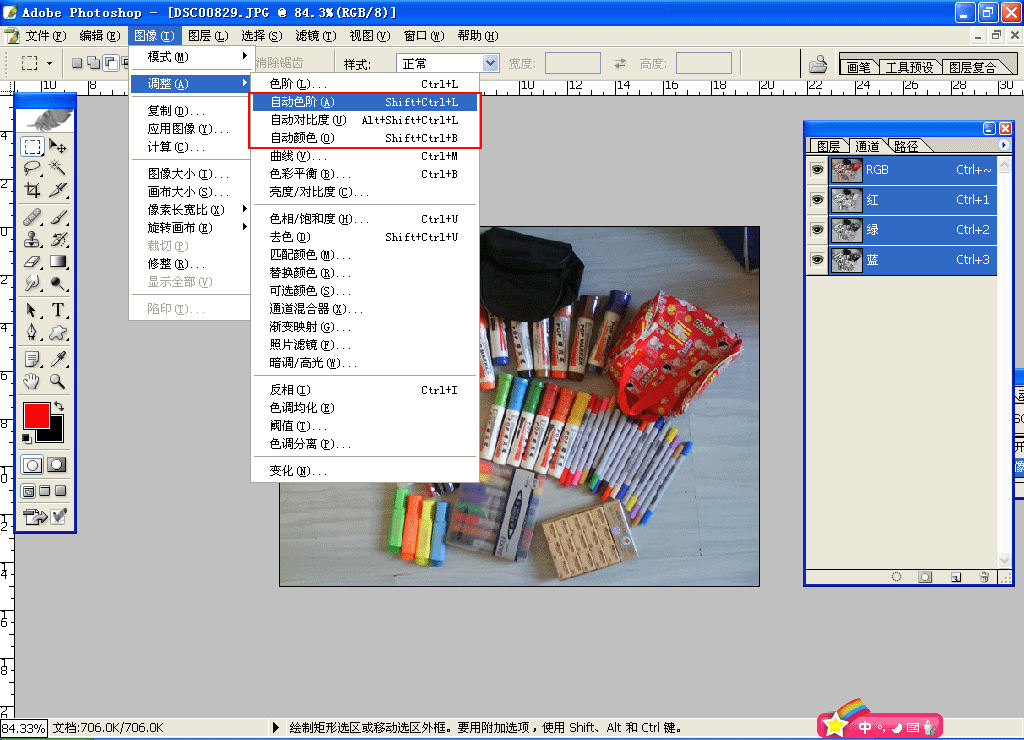This screenshot has height=740, width=1024.
Task: Select the RGB channel thumbnail
Action: pos(846,170)
